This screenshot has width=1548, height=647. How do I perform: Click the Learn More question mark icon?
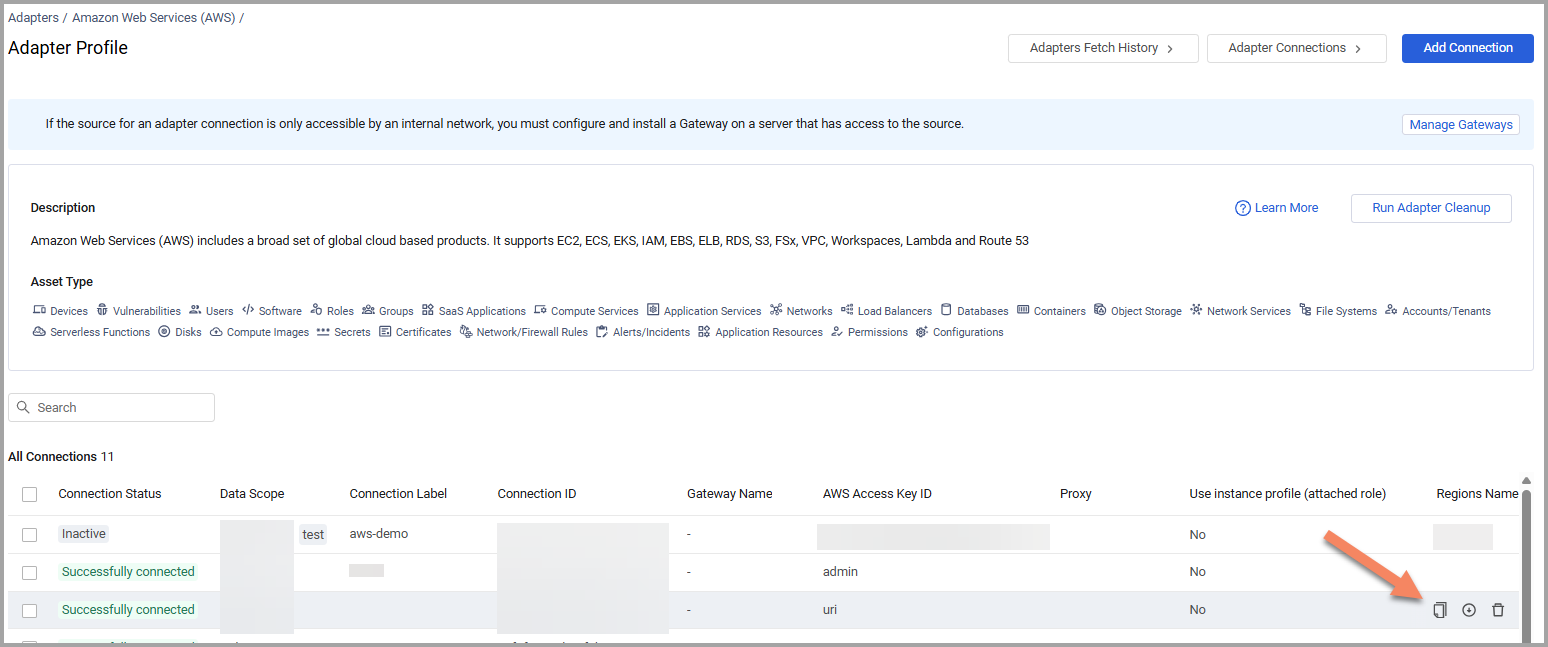tap(1243, 208)
